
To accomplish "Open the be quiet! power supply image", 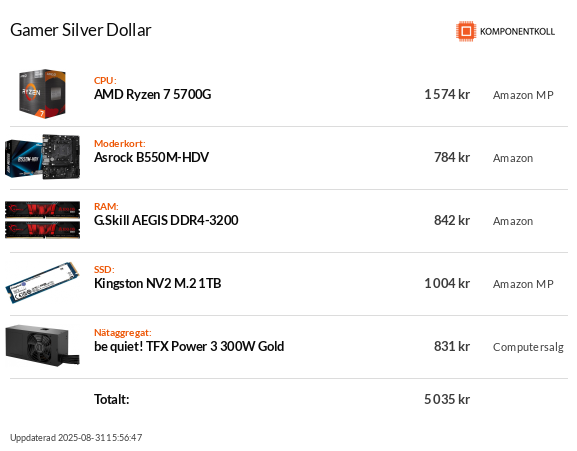I will click(x=42, y=345).
